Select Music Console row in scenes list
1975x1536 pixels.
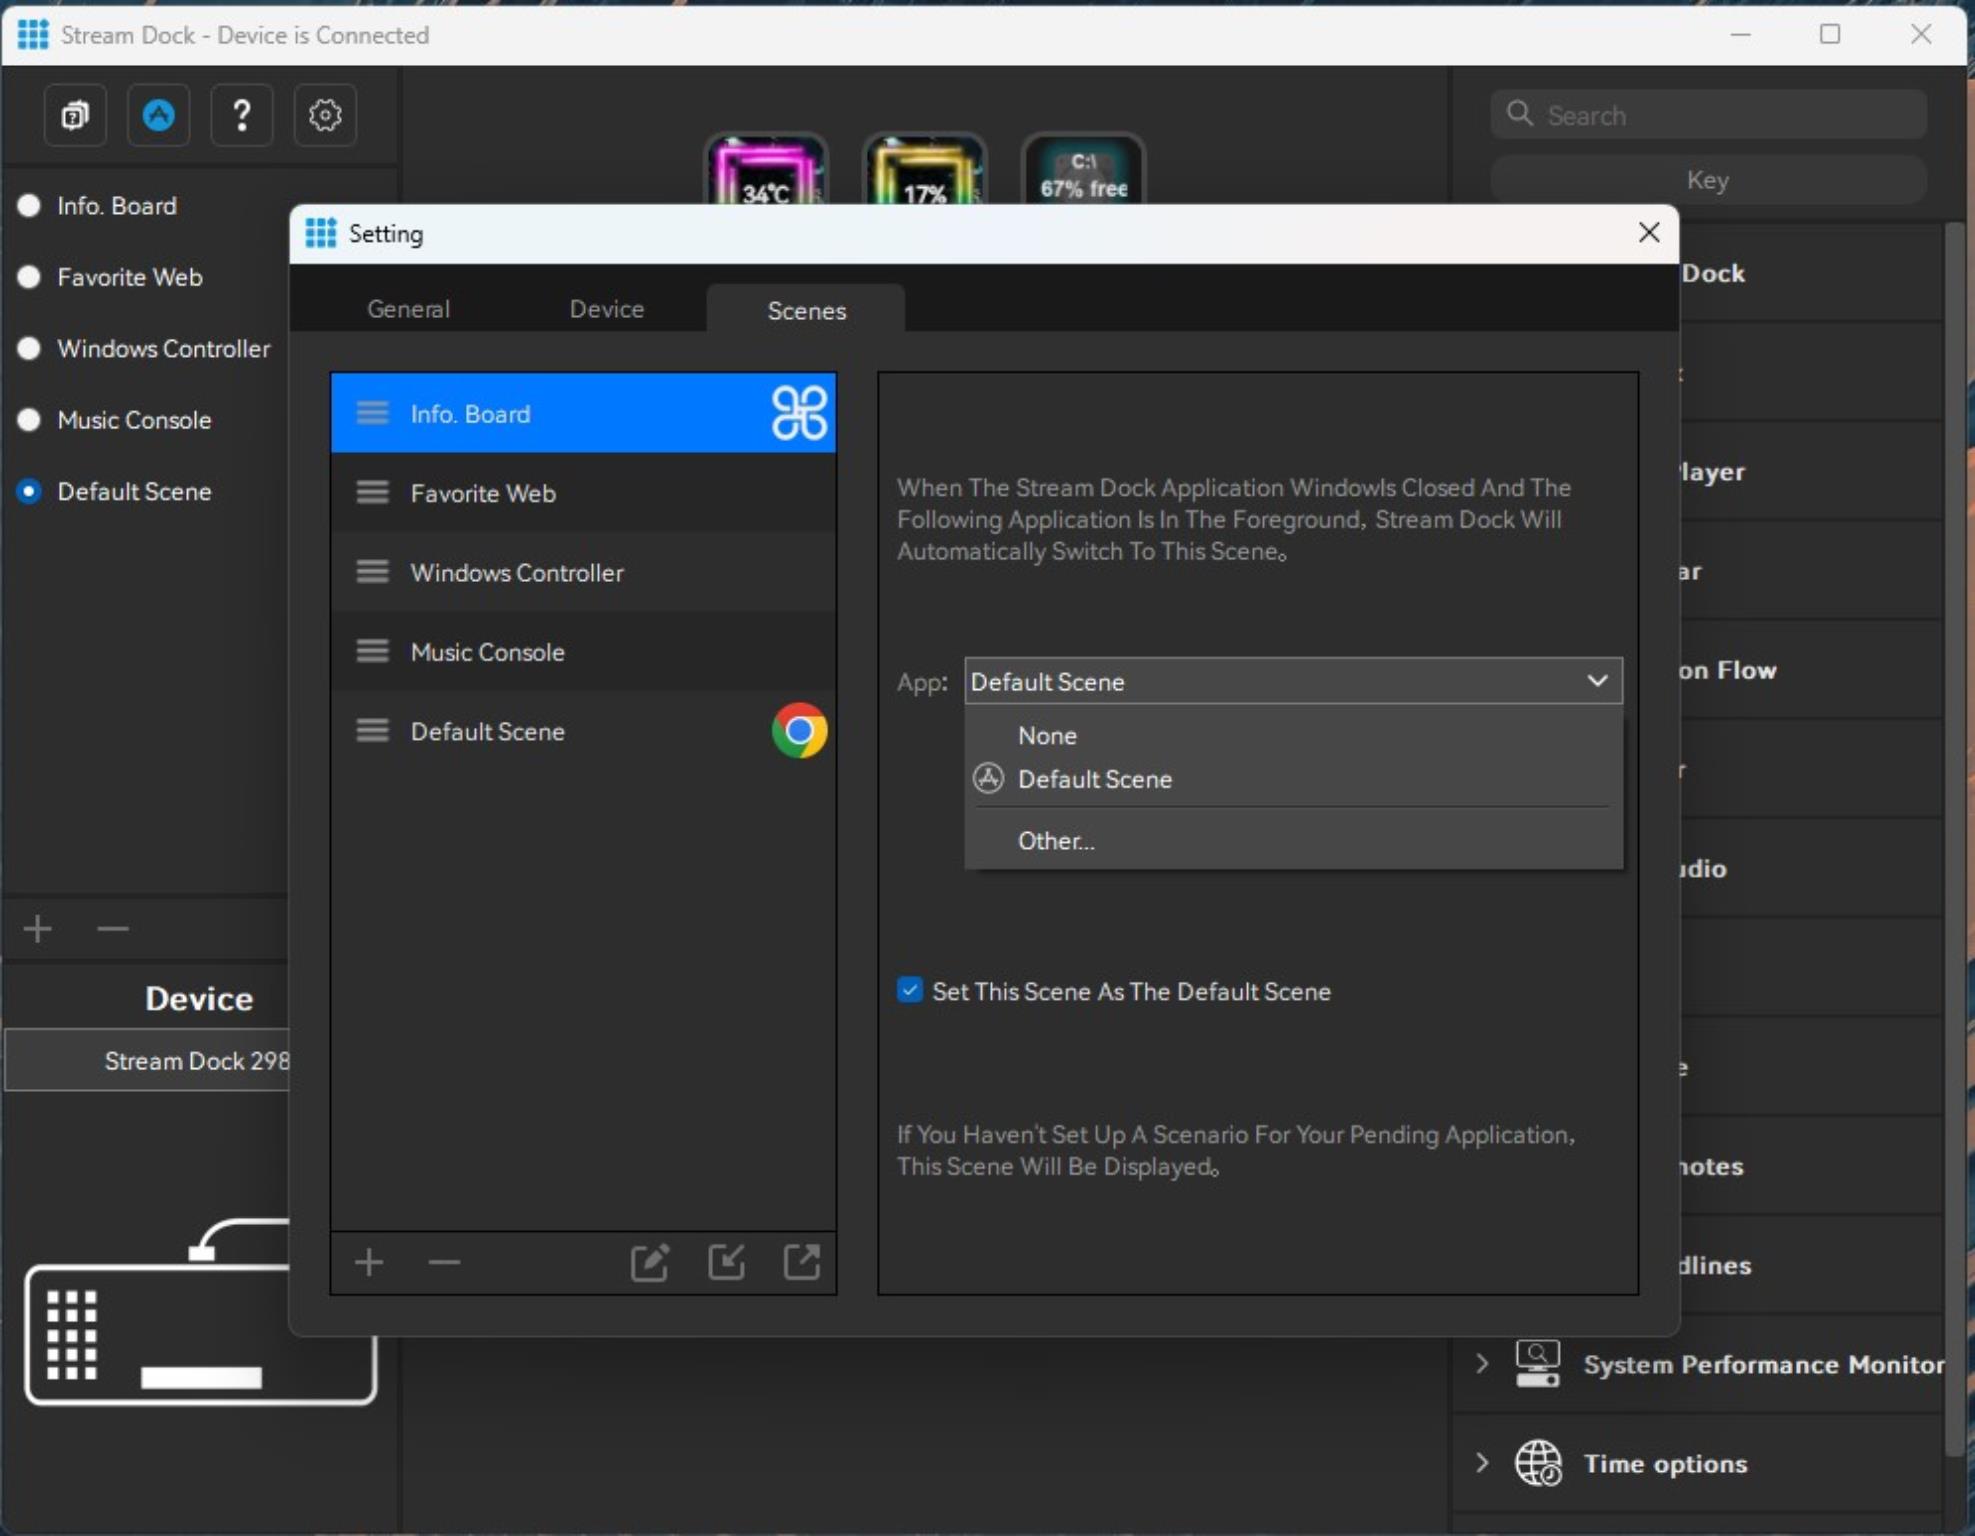[x=583, y=652]
